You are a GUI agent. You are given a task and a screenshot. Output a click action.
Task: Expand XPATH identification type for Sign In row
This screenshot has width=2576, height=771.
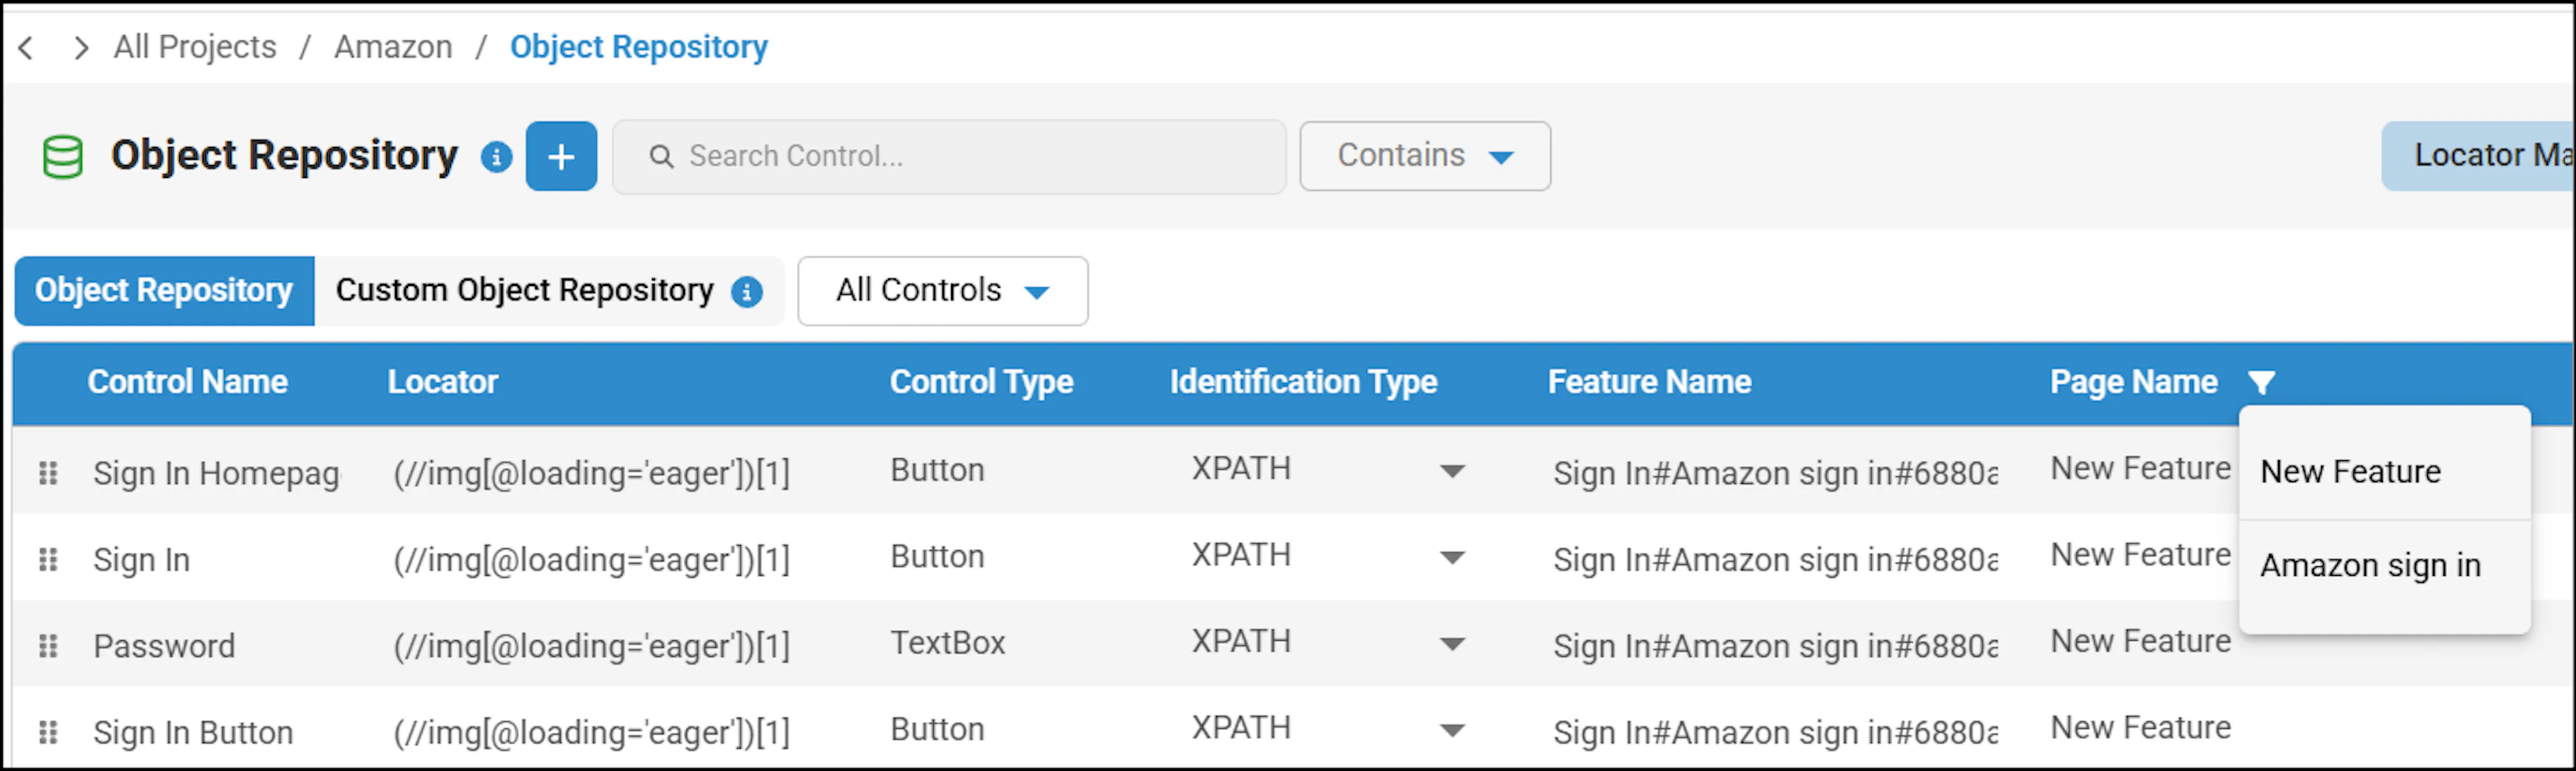[1452, 557]
